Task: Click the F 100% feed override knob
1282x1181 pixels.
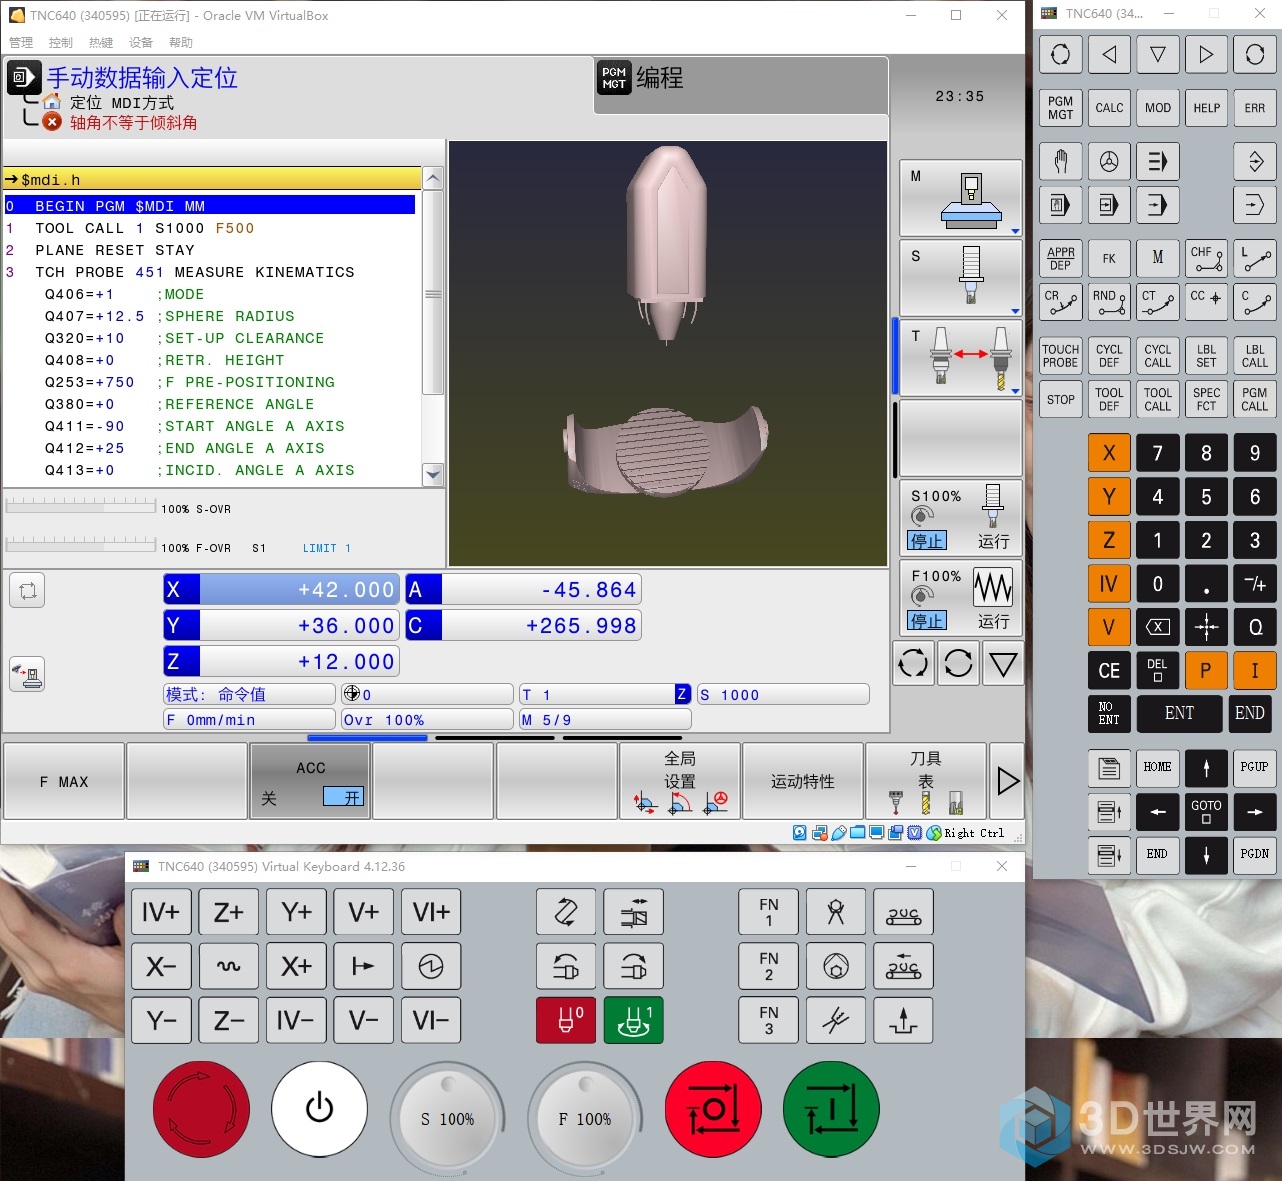Action: [585, 1118]
